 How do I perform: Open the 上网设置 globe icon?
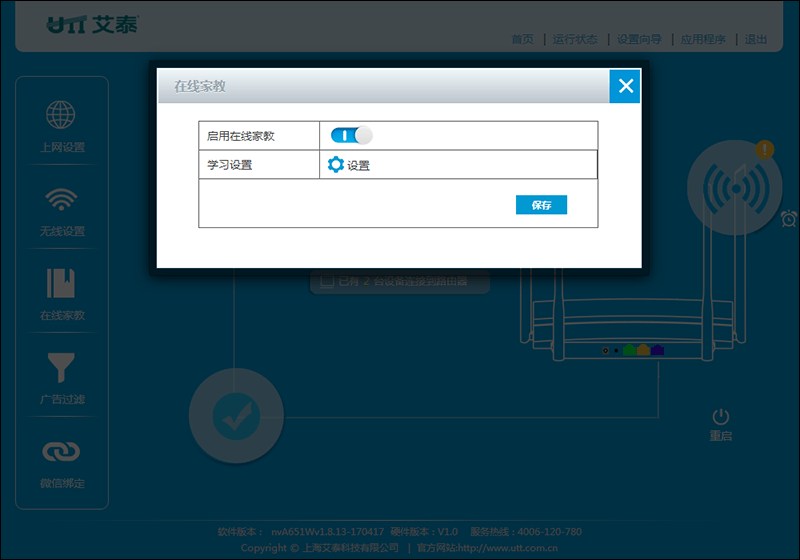click(x=61, y=115)
